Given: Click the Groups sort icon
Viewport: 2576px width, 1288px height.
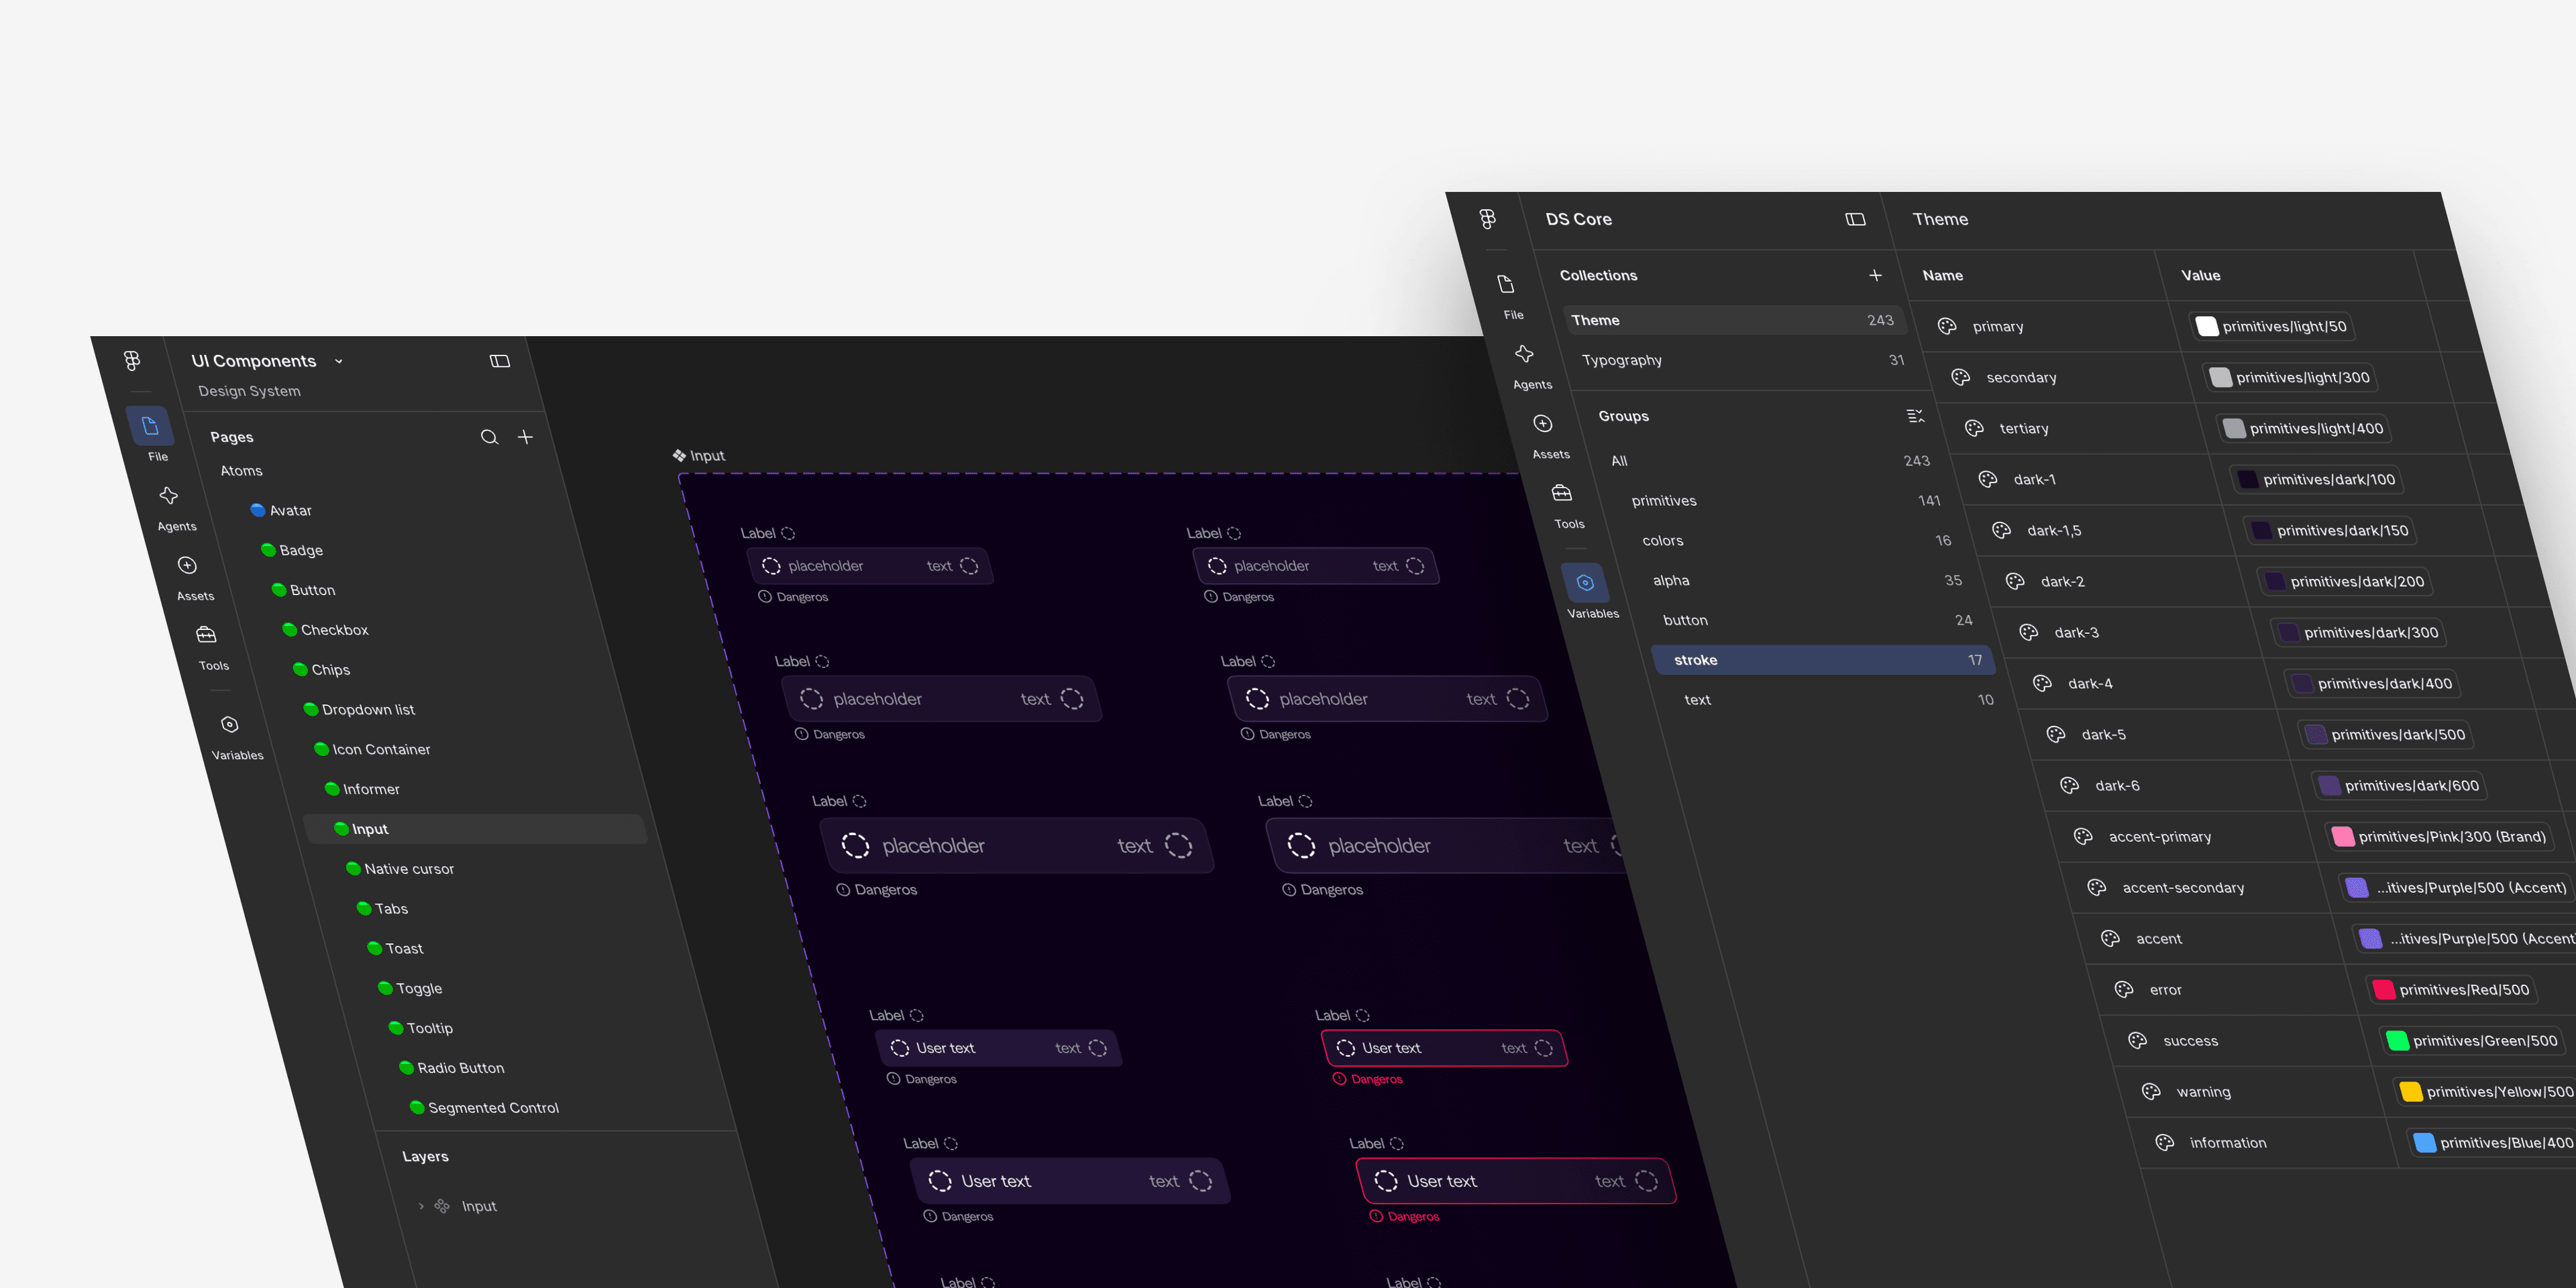Looking at the screenshot, I should click(x=1915, y=416).
